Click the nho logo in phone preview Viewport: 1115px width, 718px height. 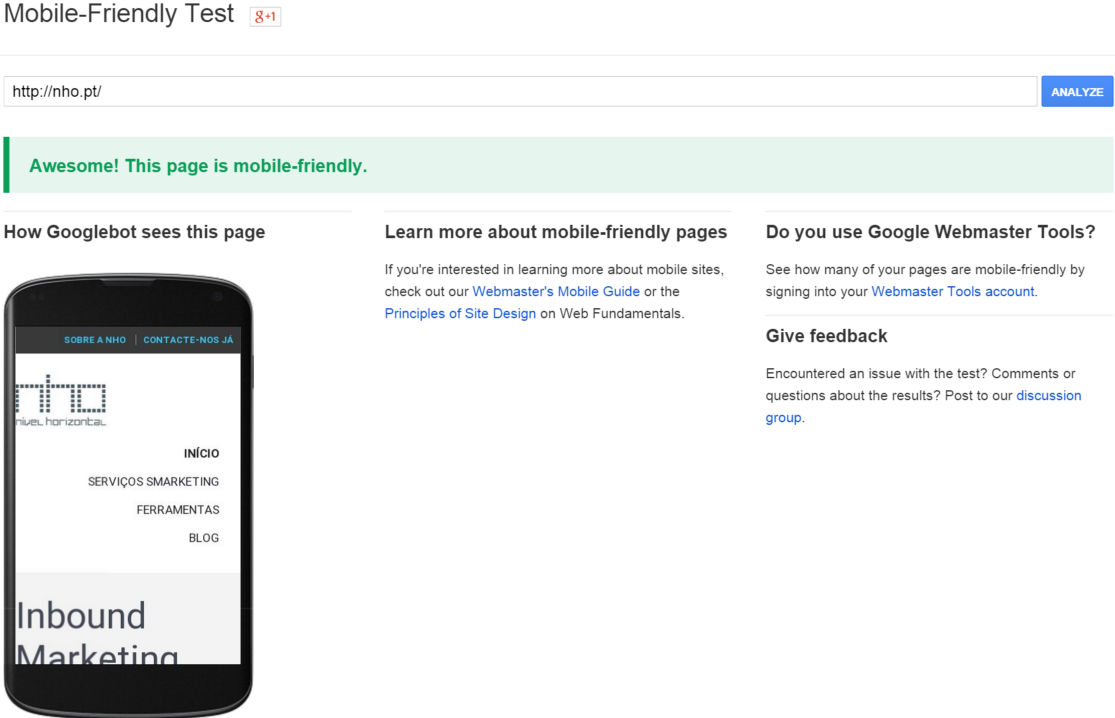61,400
